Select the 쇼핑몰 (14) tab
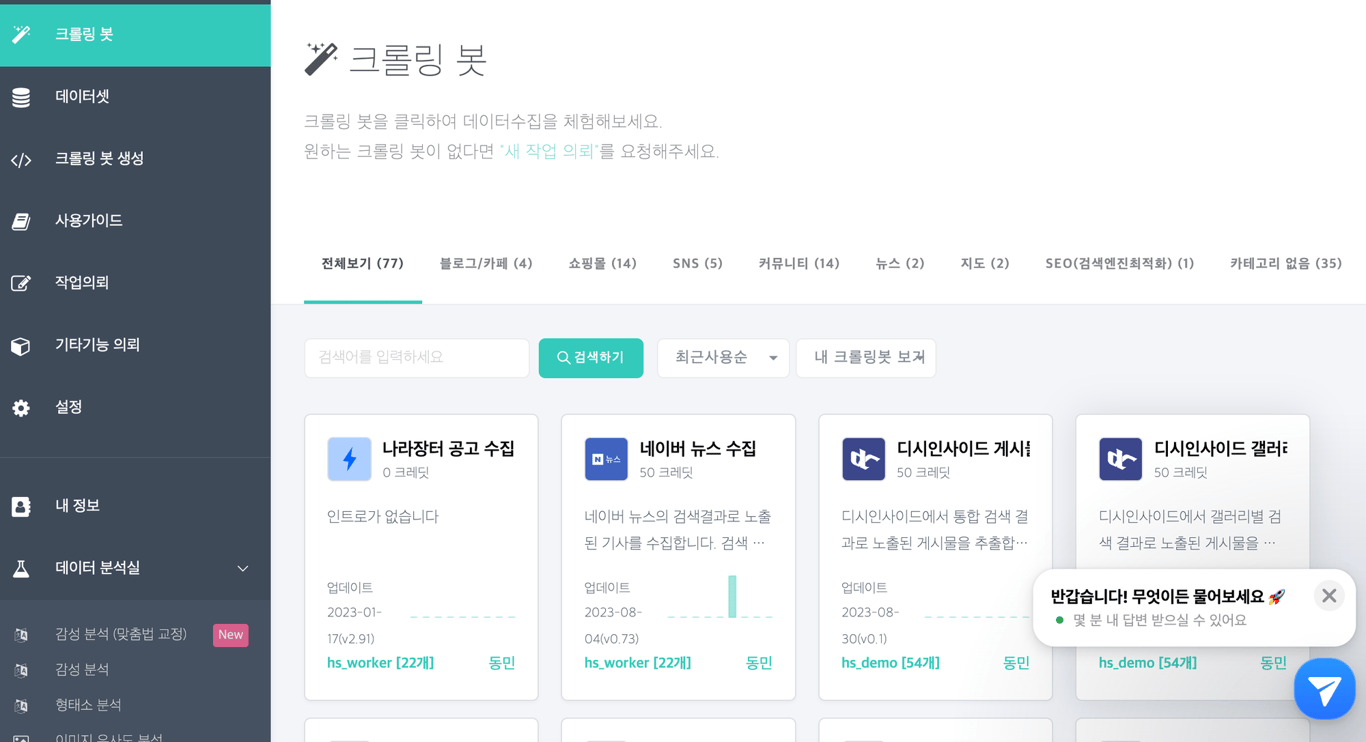This screenshot has width=1366, height=742. 602,264
